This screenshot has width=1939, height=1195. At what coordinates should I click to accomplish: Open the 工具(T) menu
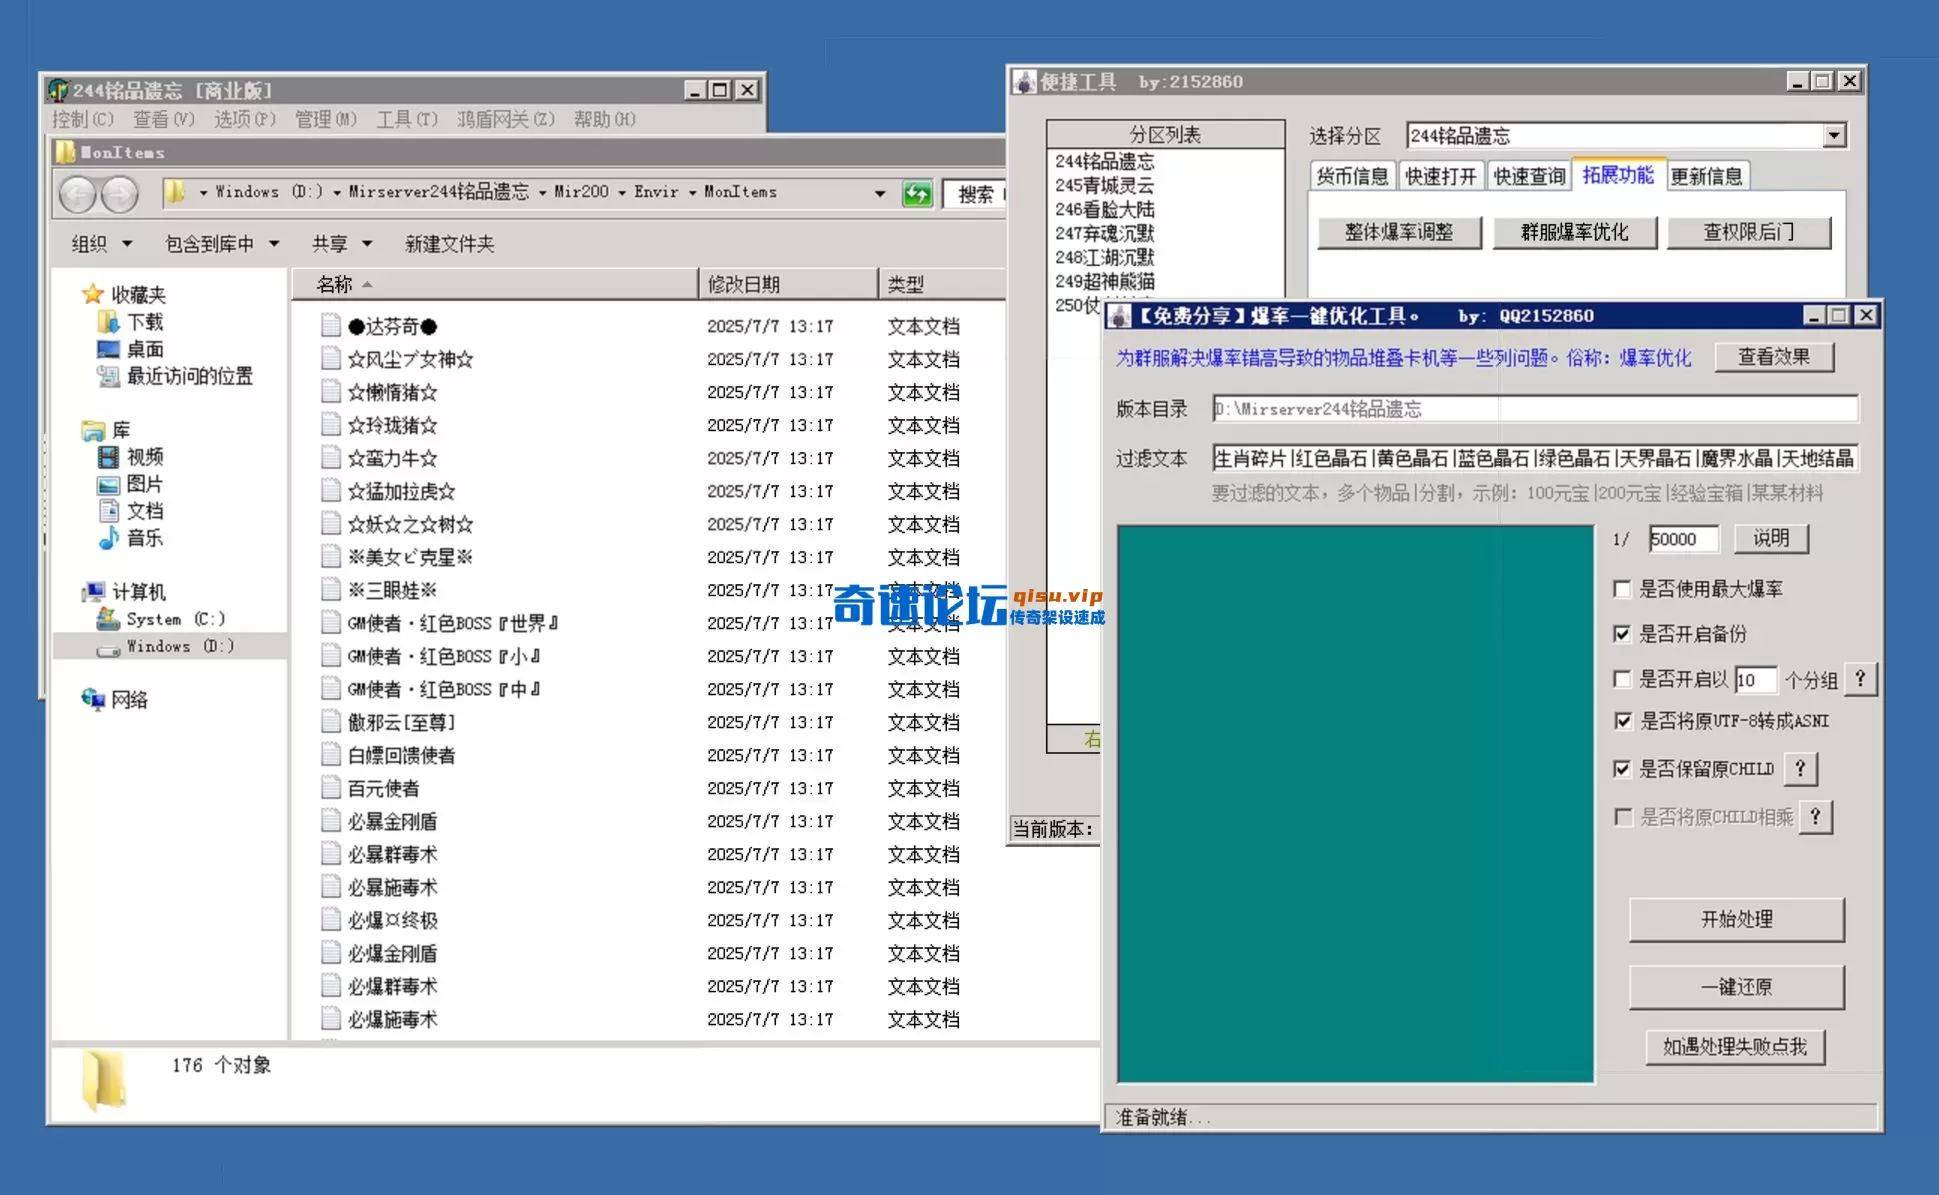pos(405,119)
